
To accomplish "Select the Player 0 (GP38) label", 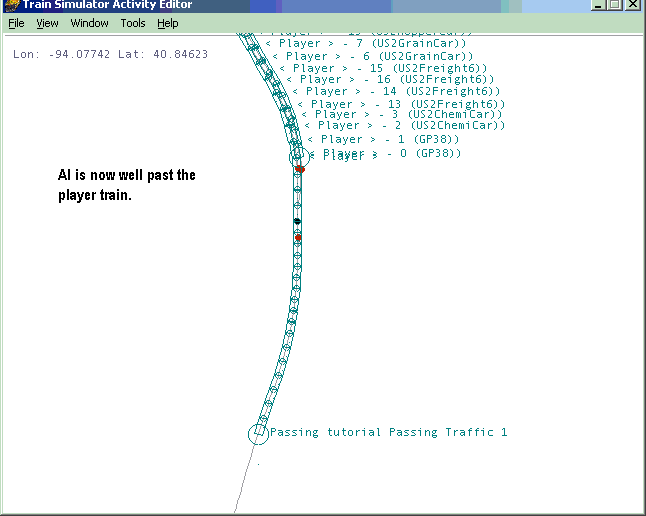I will click(x=385, y=154).
